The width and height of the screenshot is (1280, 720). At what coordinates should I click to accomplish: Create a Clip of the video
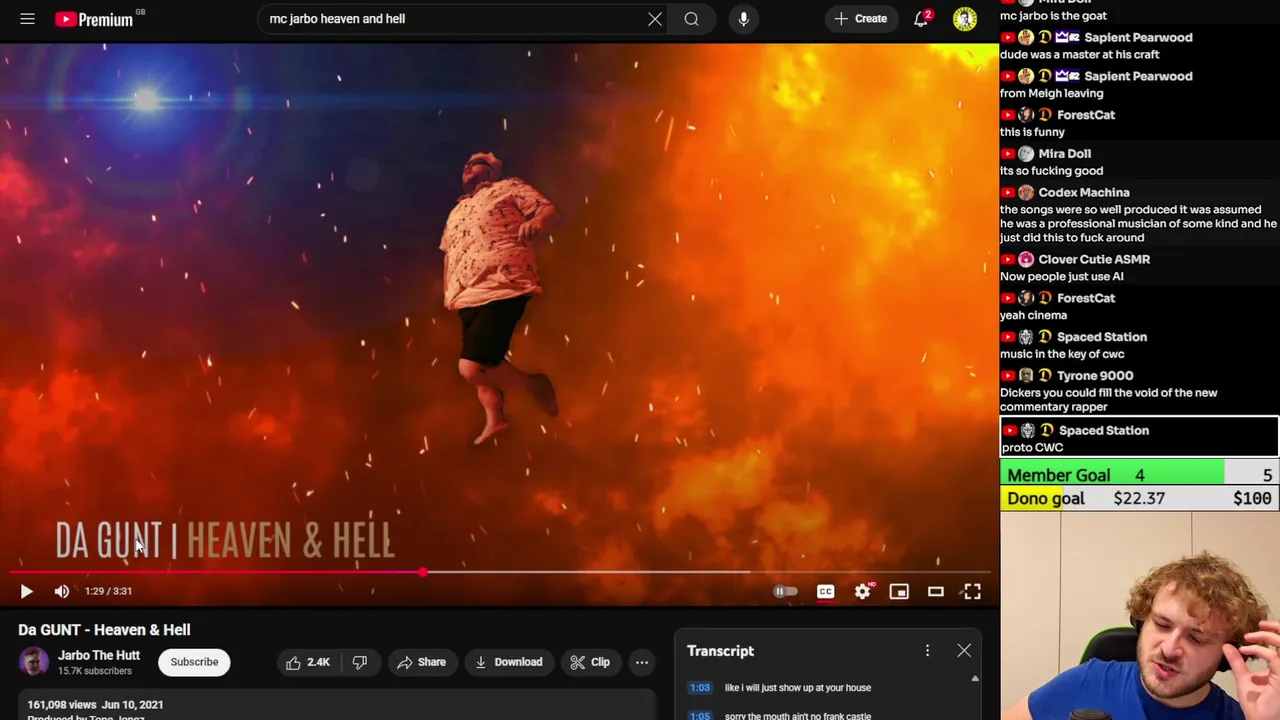(590, 662)
